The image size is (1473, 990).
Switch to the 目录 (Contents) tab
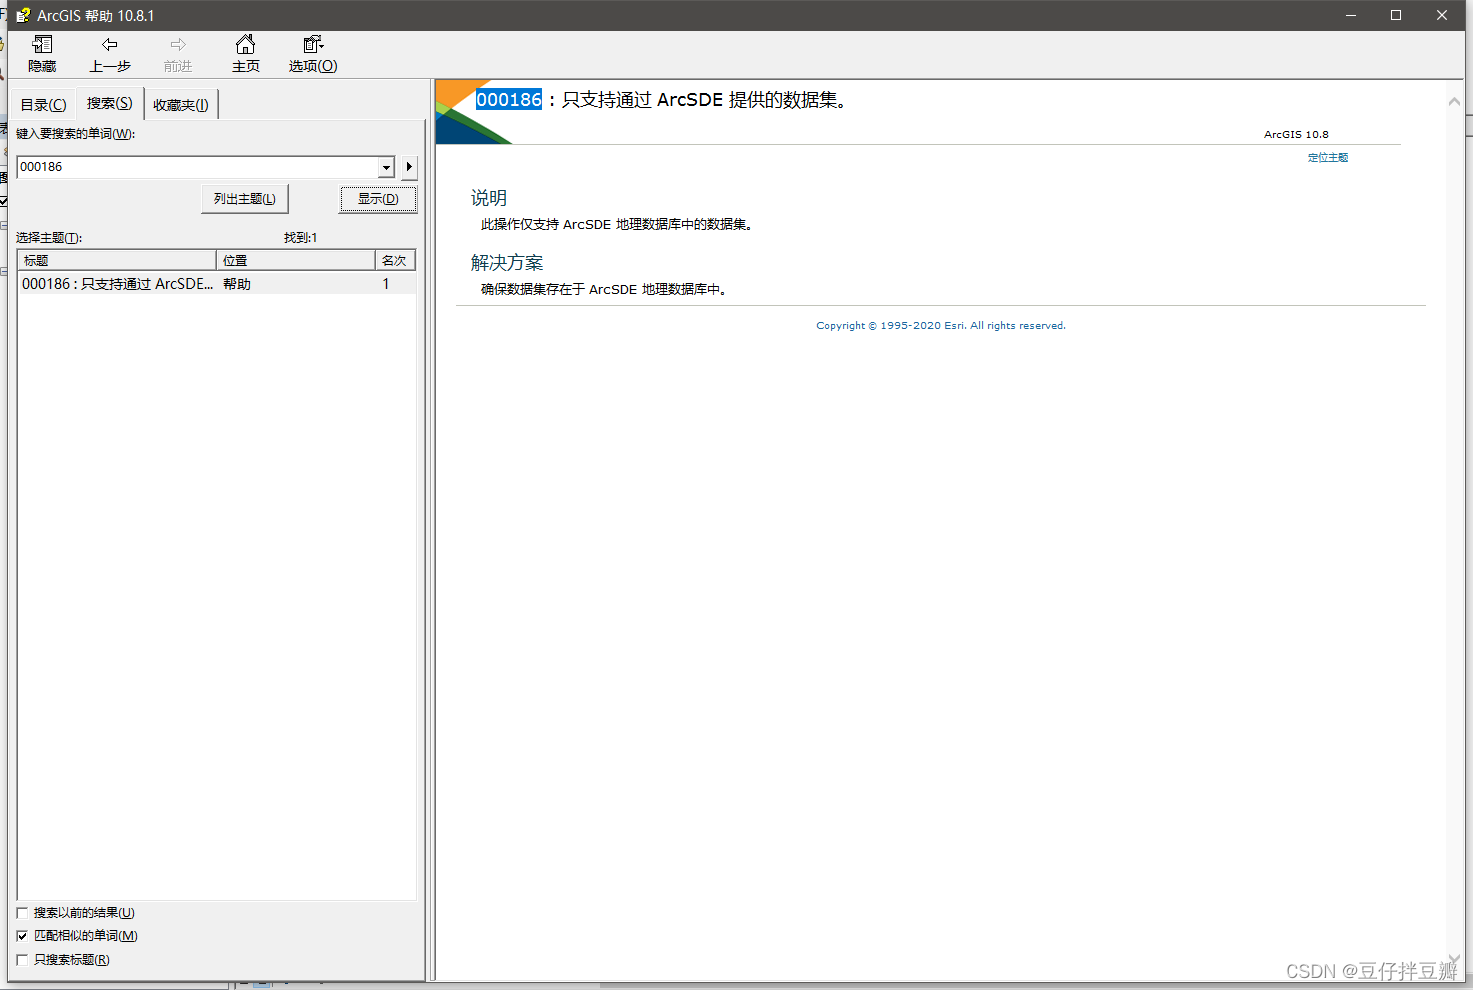pyautogui.click(x=42, y=103)
